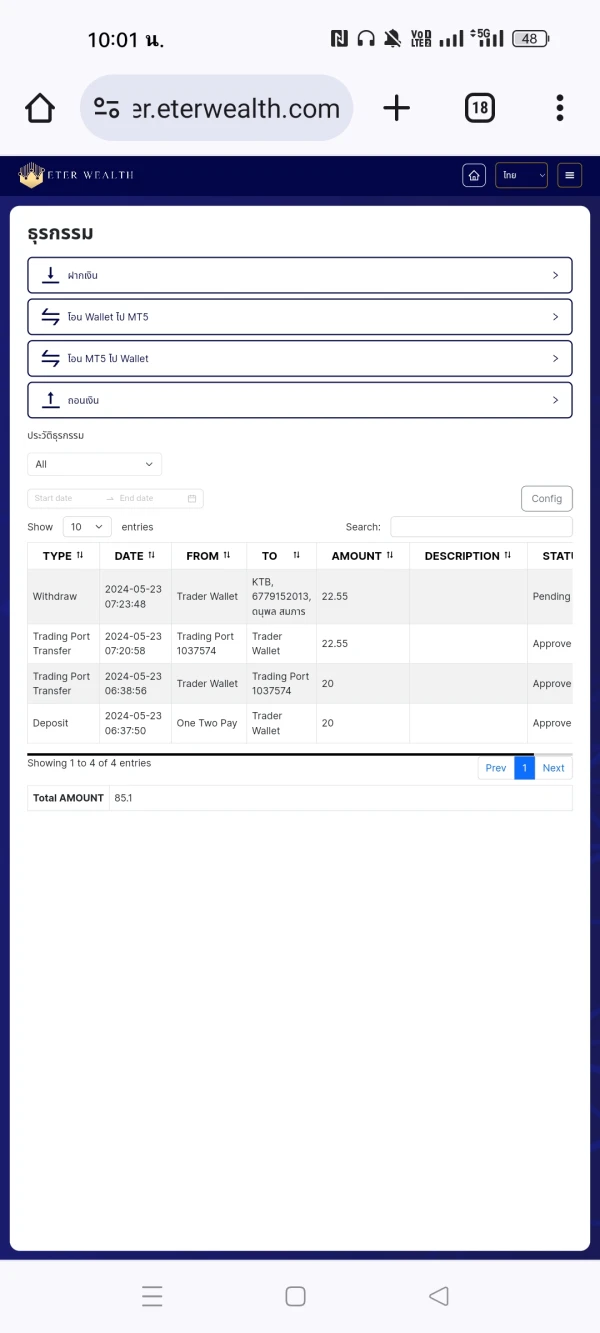Tap the site settings icon in address bar

107,108
